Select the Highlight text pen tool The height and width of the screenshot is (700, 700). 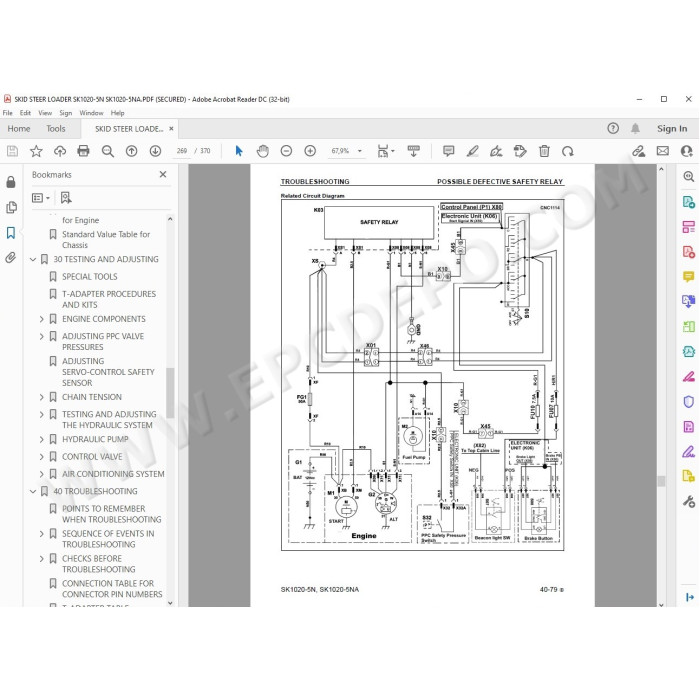[x=472, y=151]
